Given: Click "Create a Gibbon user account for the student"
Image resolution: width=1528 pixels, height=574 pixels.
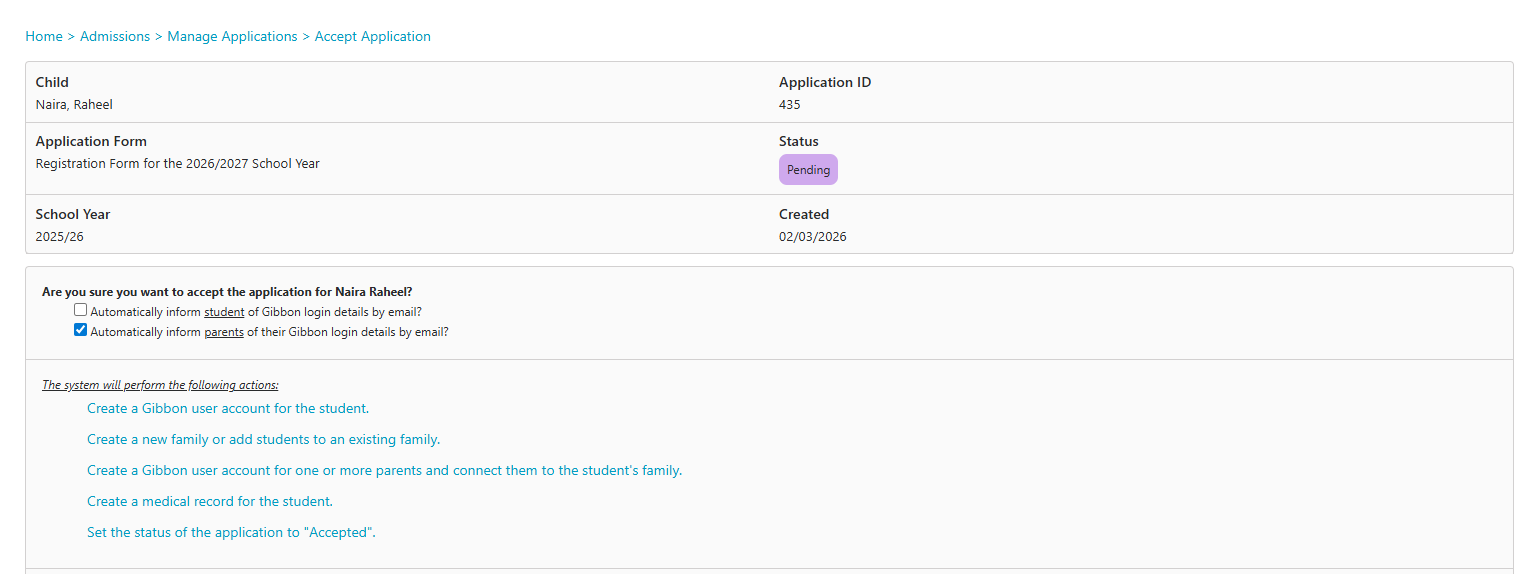Looking at the screenshot, I should point(228,408).
